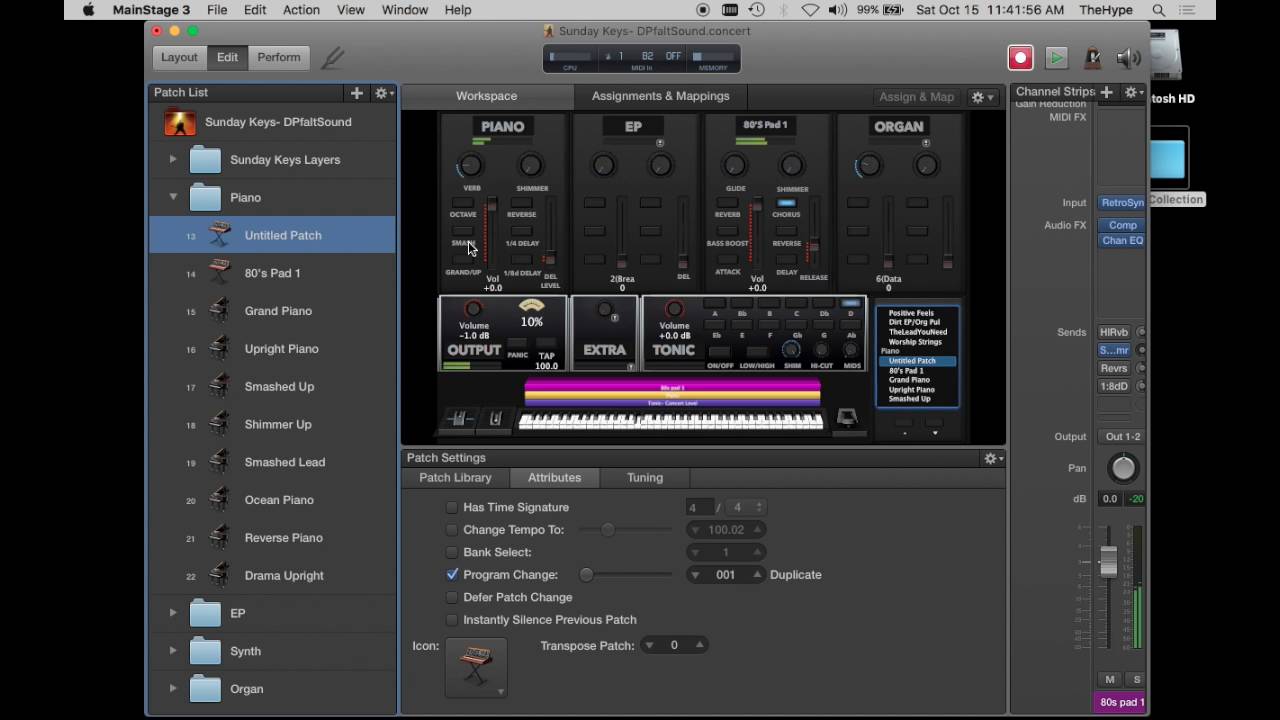Solo the 80s pad 1 channel strip
1280x720 pixels.
[1137, 680]
